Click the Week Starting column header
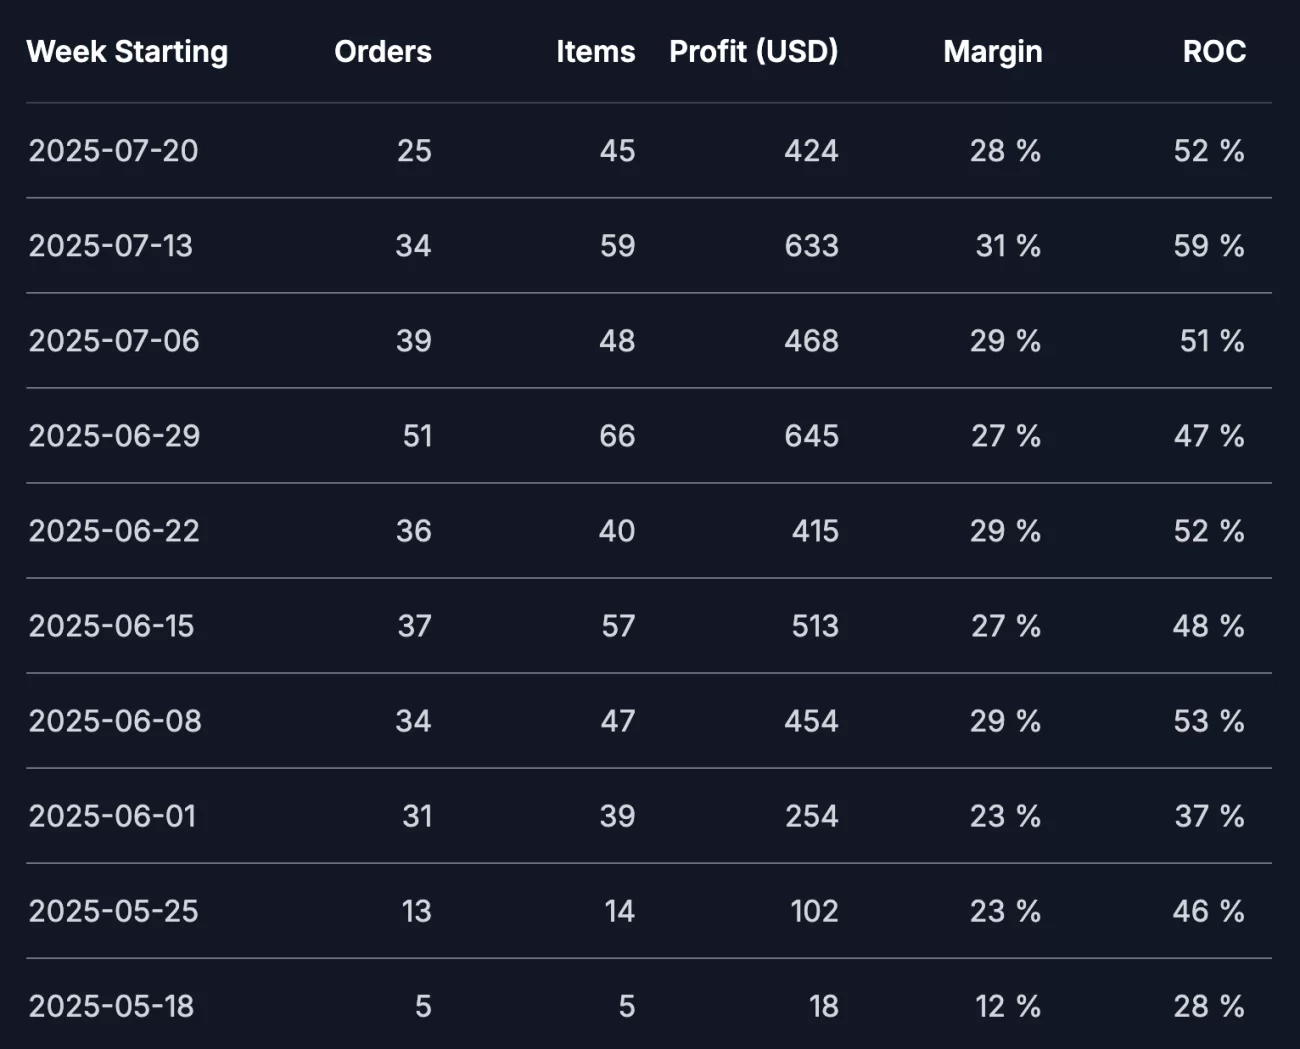The width and height of the screenshot is (1300, 1049). pos(127,52)
